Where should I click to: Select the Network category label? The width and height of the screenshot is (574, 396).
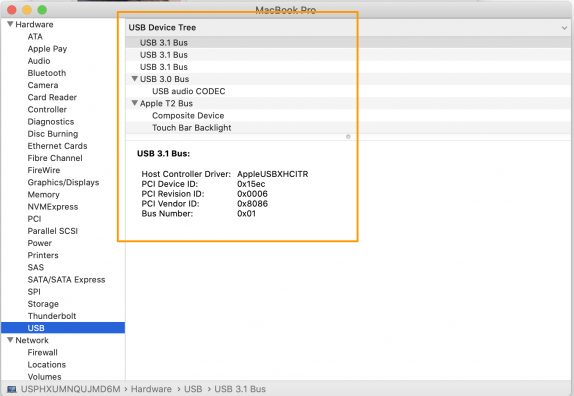pyautogui.click(x=32, y=340)
